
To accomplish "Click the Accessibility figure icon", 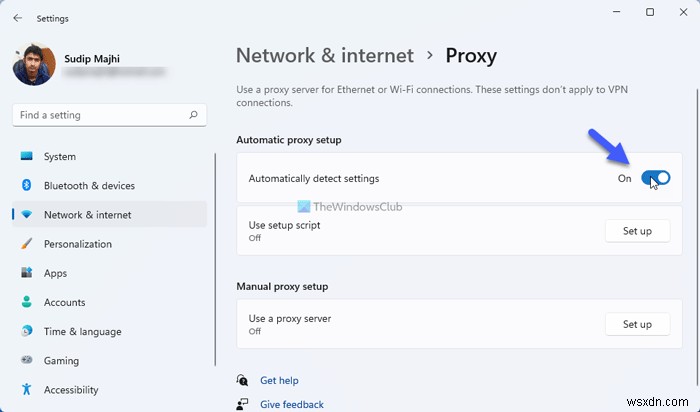I will coord(25,389).
